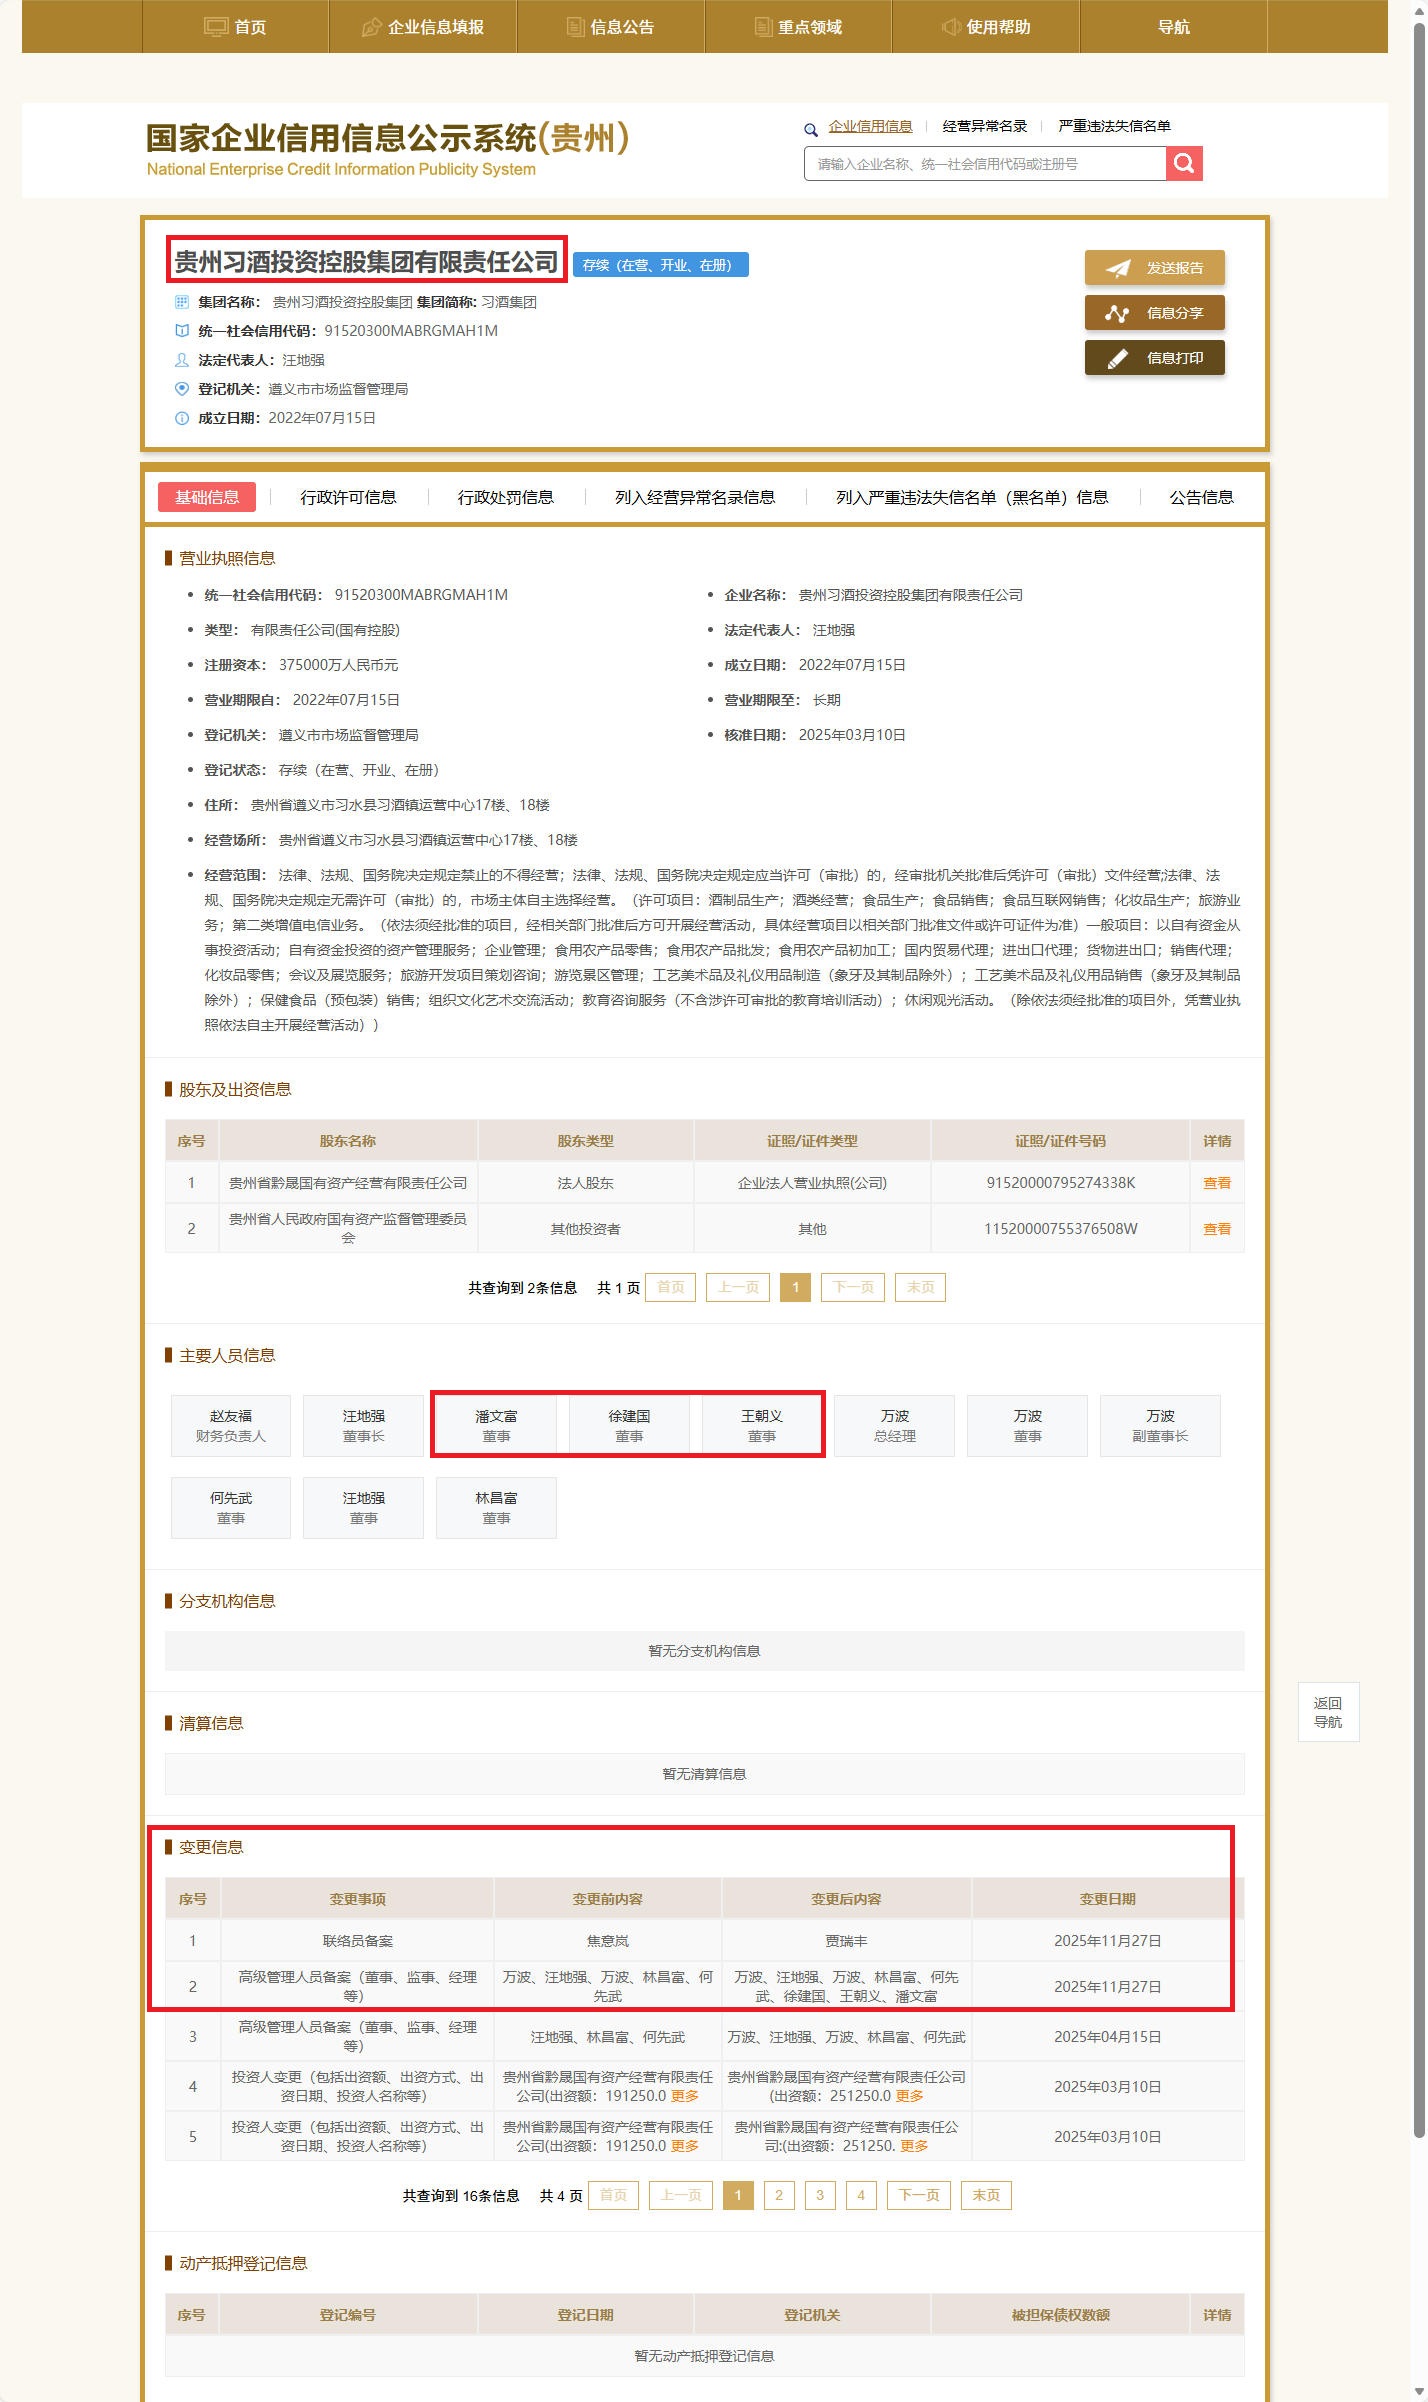This screenshot has height=2402, width=1428.
Task: Select 王朝义 董事 personnel card
Action: coord(762,1426)
